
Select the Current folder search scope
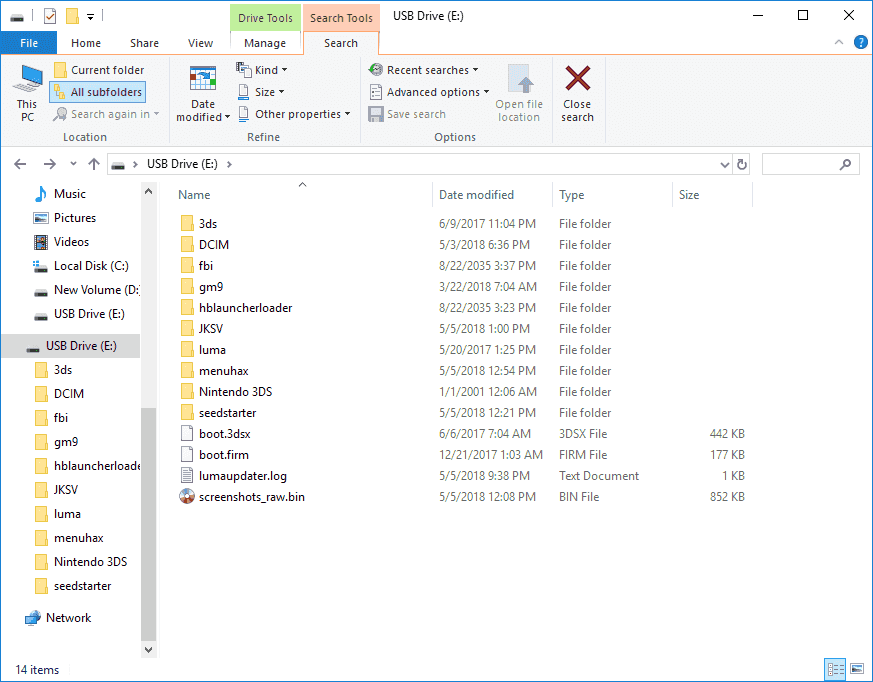[x=99, y=70]
